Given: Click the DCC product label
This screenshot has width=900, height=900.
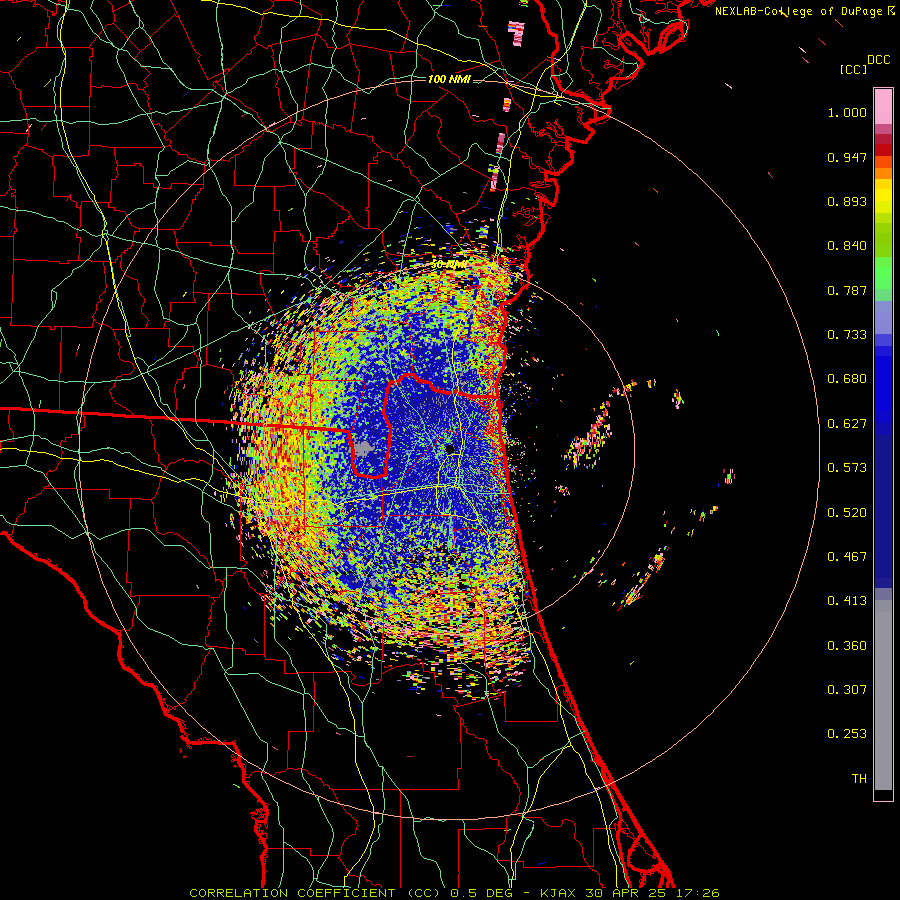Looking at the screenshot, I should pyautogui.click(x=878, y=60).
